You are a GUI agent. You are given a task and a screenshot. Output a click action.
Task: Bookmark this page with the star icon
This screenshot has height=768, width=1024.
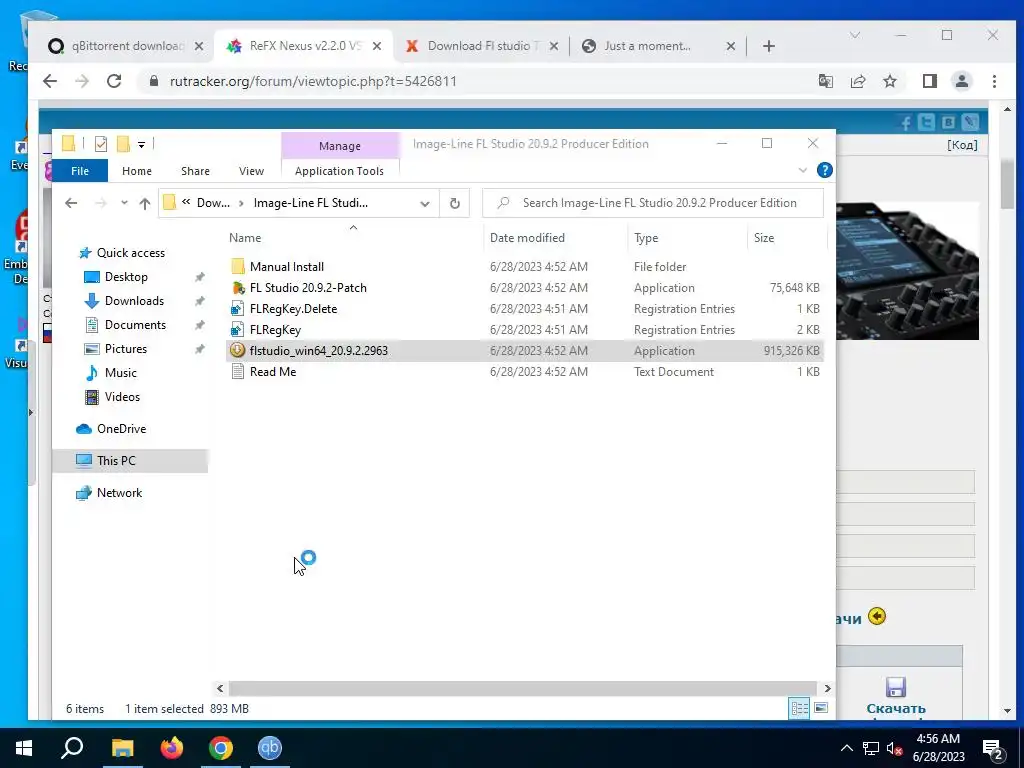(x=889, y=81)
